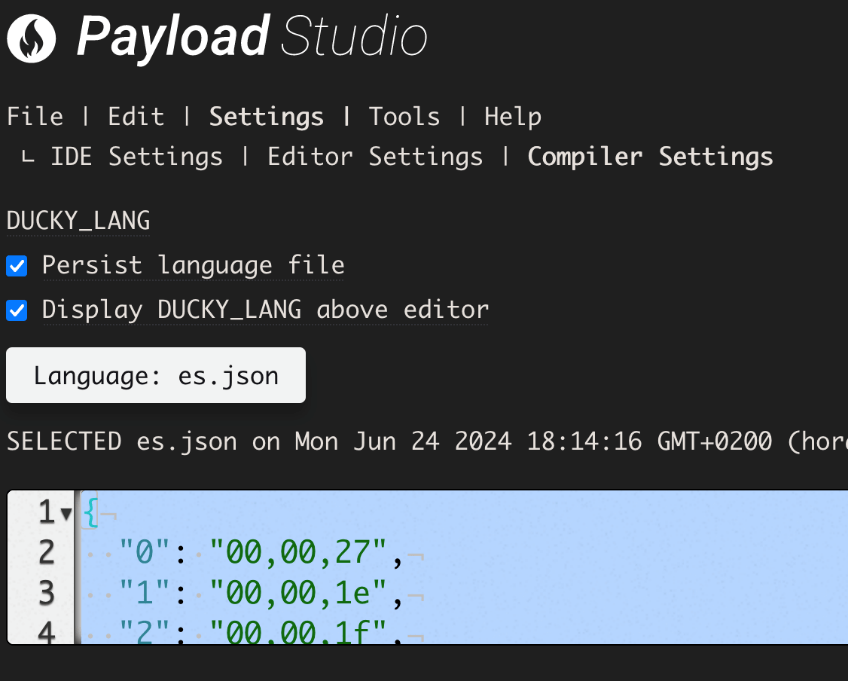Toggle Display DUCKY_LANG above editor checkbox
848x681 pixels.
pos(17,310)
